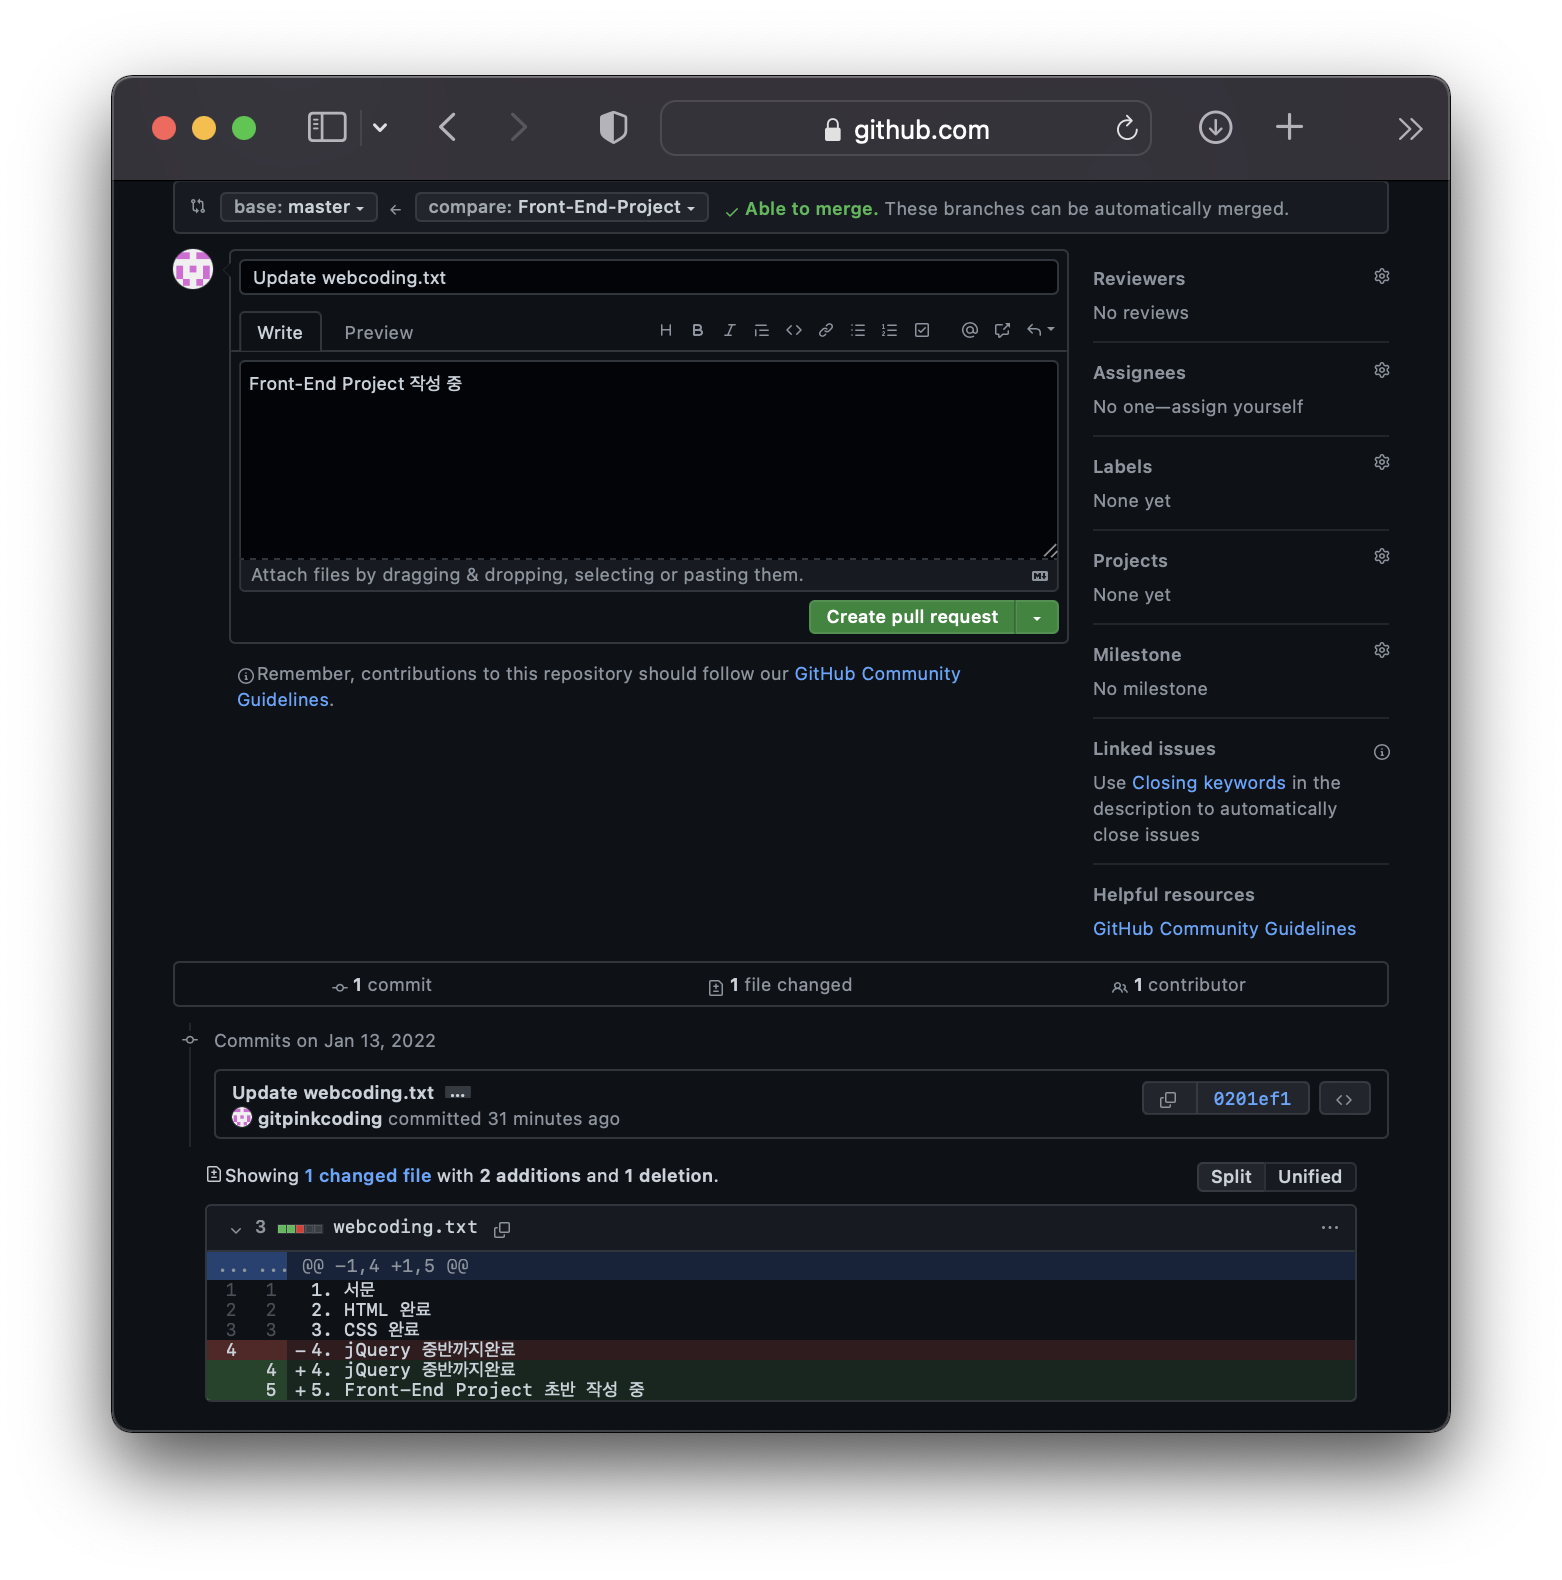
Task: Insert a numbered list
Action: (890, 330)
